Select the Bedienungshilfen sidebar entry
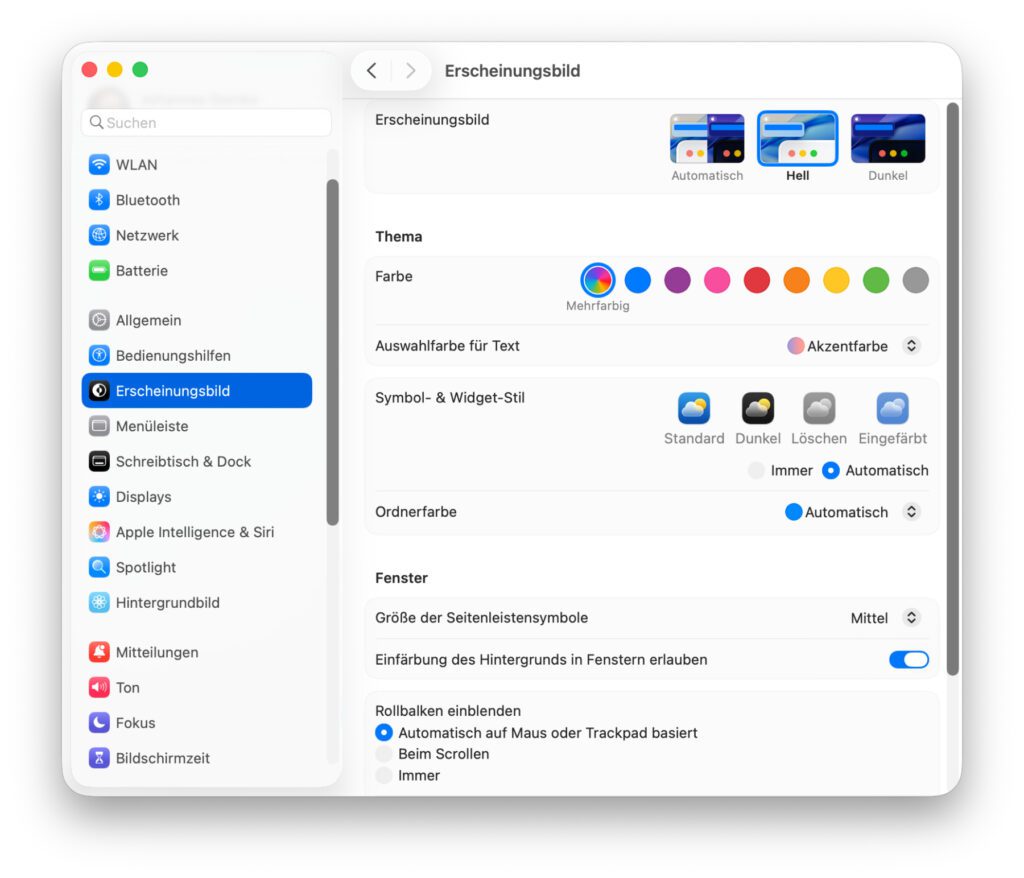The width and height of the screenshot is (1024, 878). point(172,355)
